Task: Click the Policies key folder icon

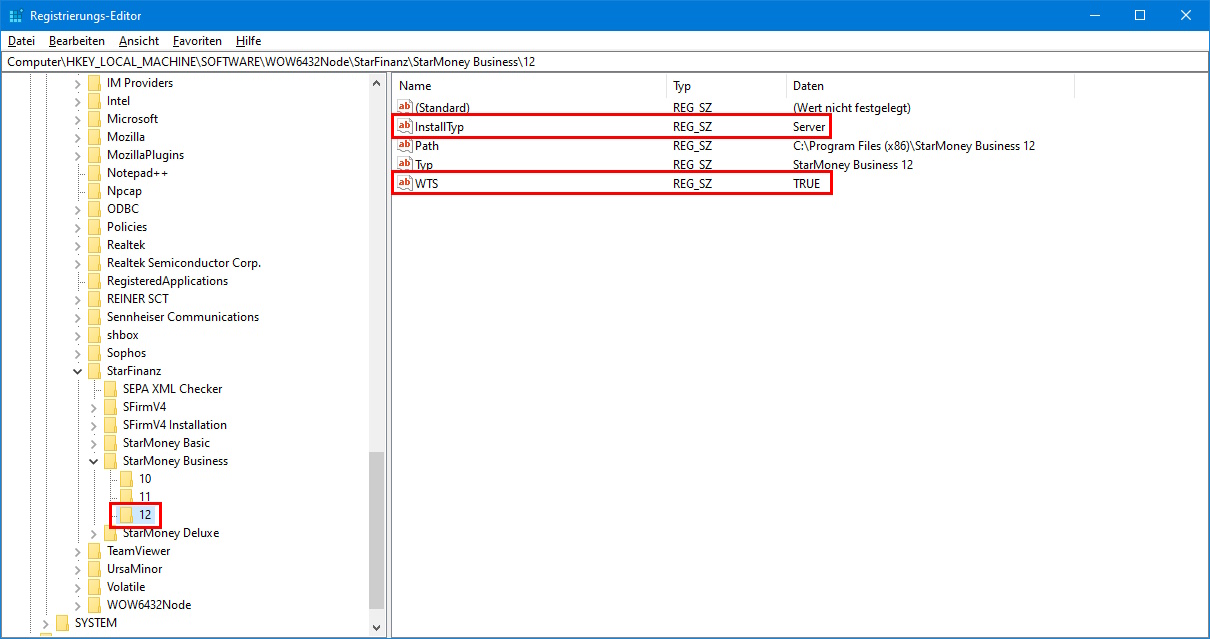Action: 94,227
